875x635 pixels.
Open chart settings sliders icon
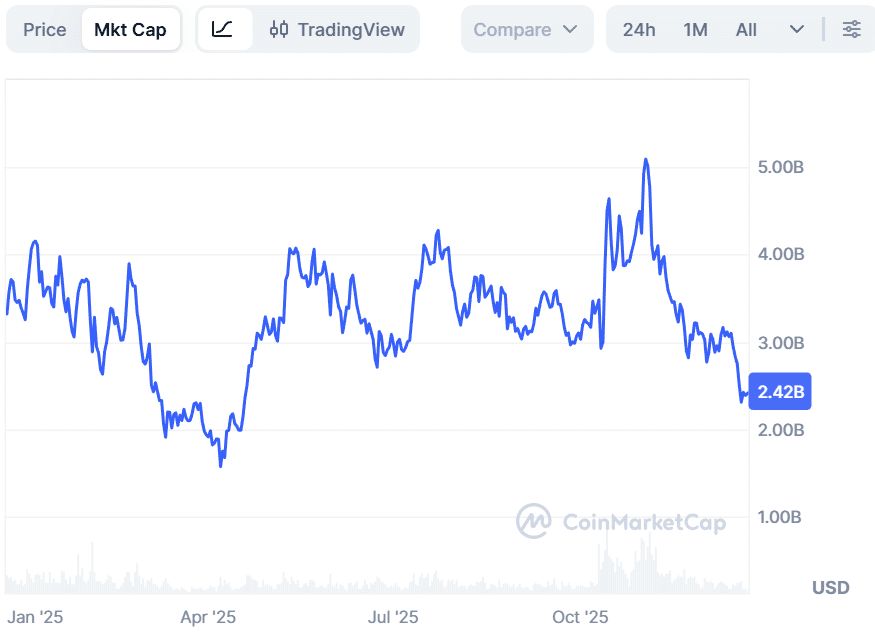[x=851, y=30]
